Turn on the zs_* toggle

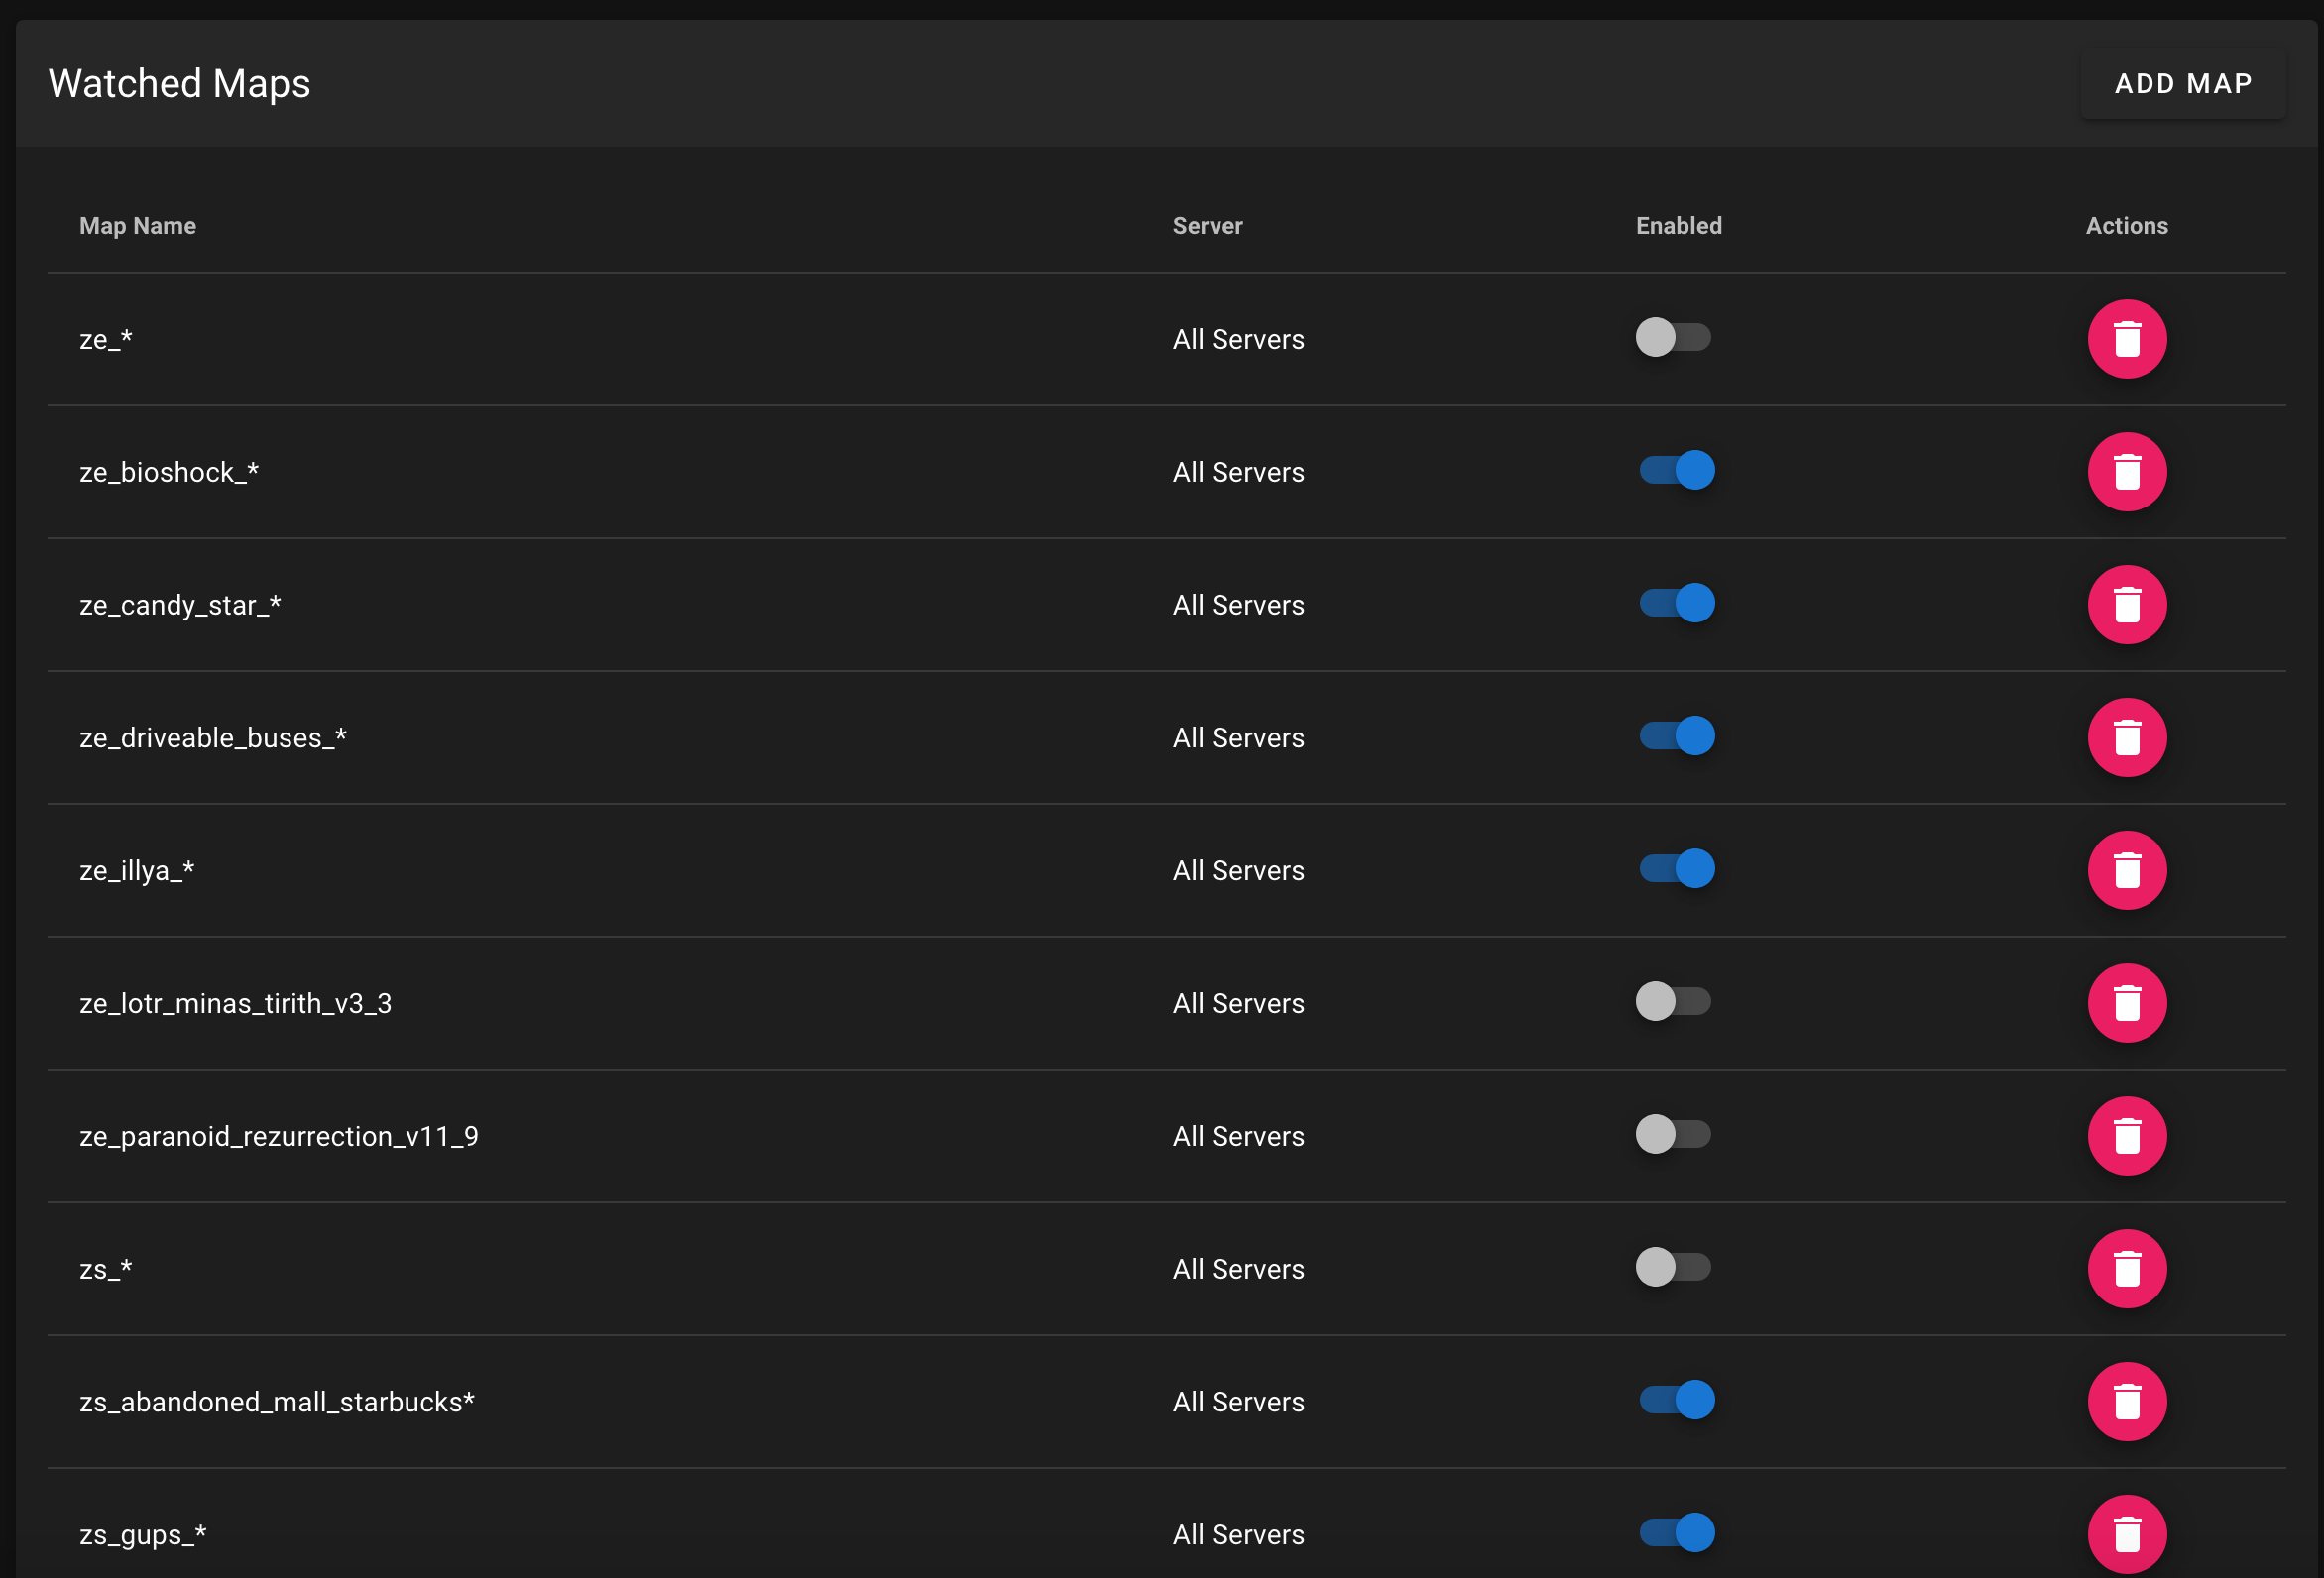1673,1267
